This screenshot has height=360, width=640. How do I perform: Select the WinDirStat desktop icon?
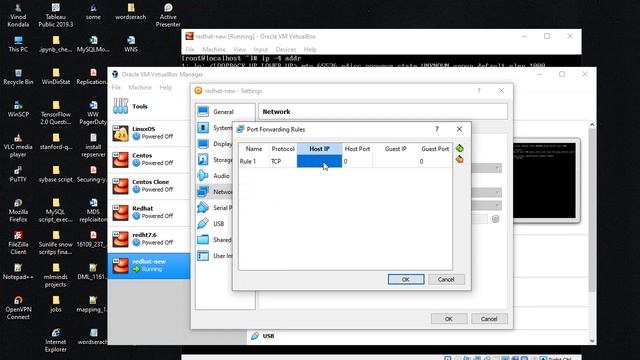tap(56, 77)
